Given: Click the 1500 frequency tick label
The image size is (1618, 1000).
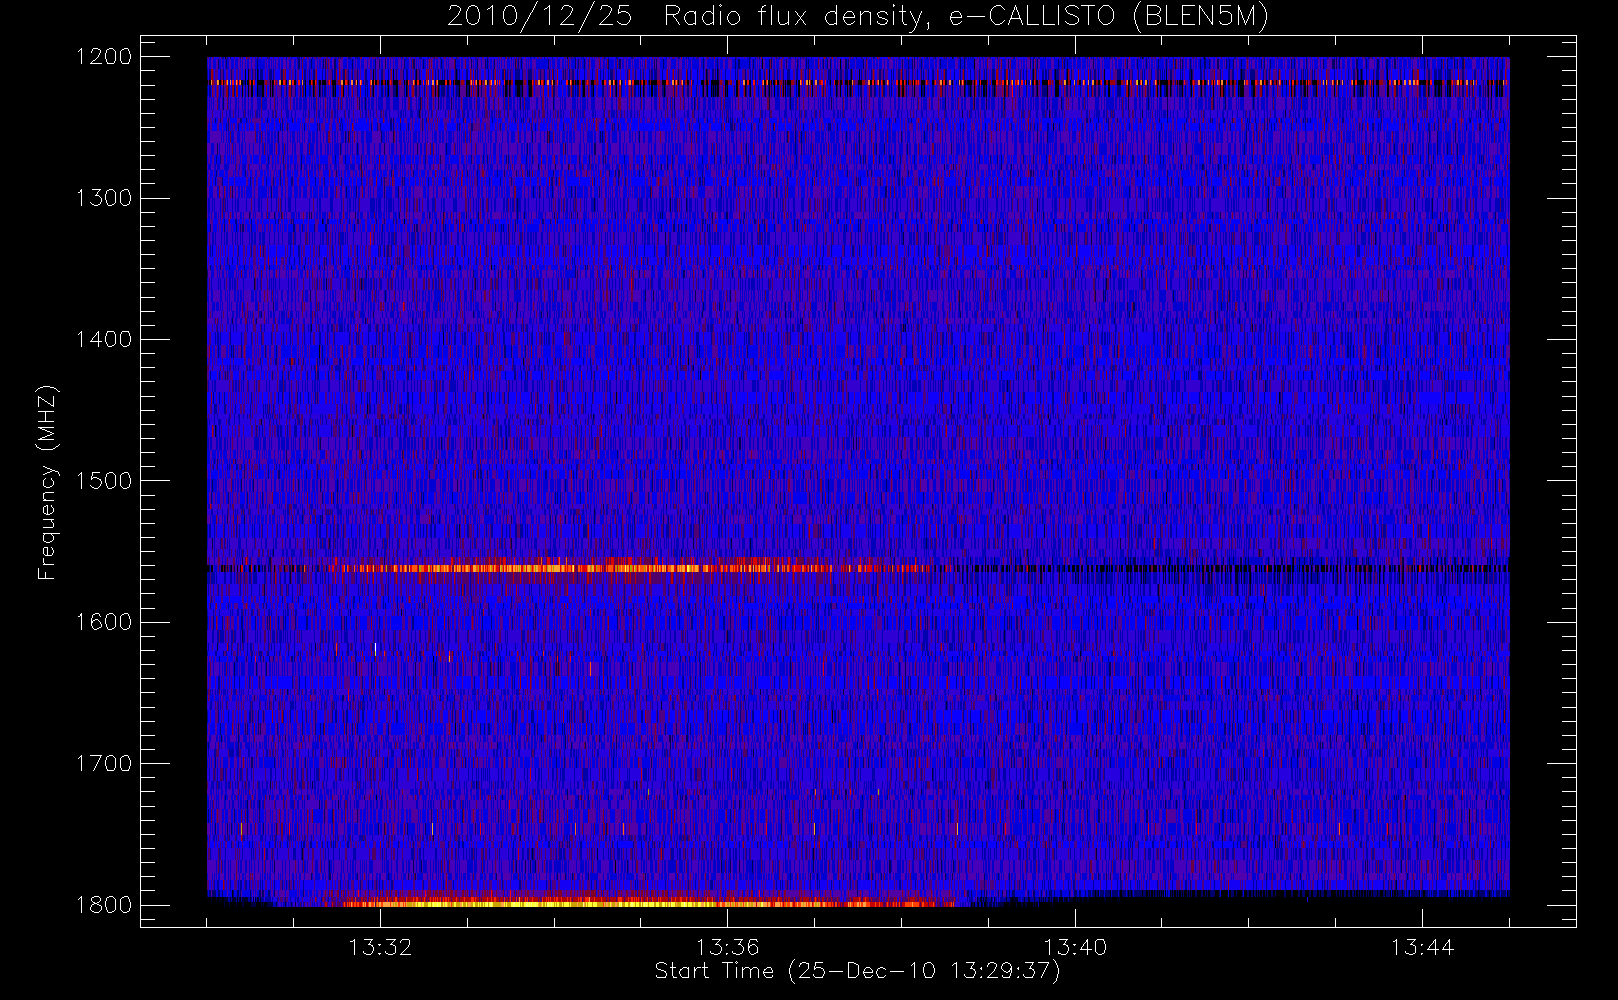Looking at the screenshot, I should [x=104, y=481].
